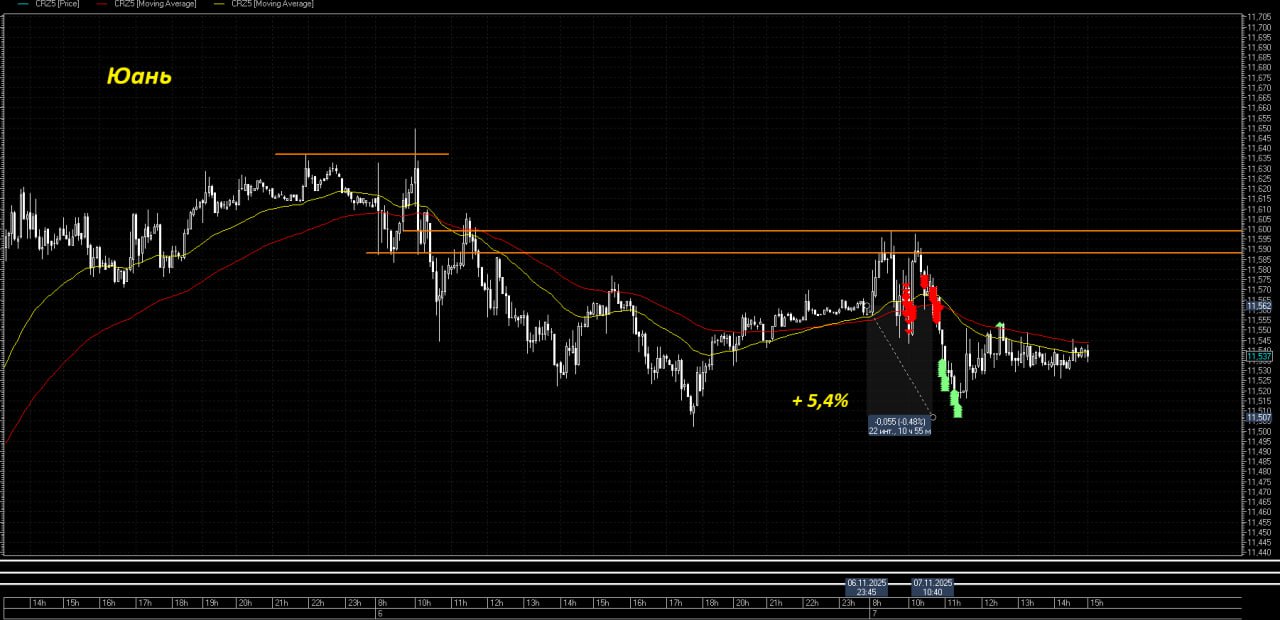1280x620 pixels.
Task: Select the '+ 5,4%' text annotation
Action: [820, 401]
